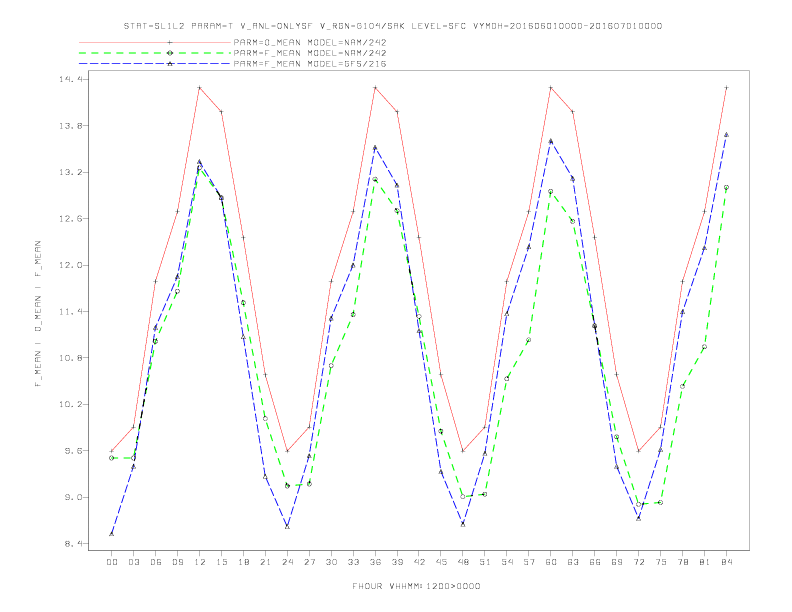The height and width of the screenshot is (612, 792).
Task: Click x-axis tick label 15
Action: (x=221, y=562)
